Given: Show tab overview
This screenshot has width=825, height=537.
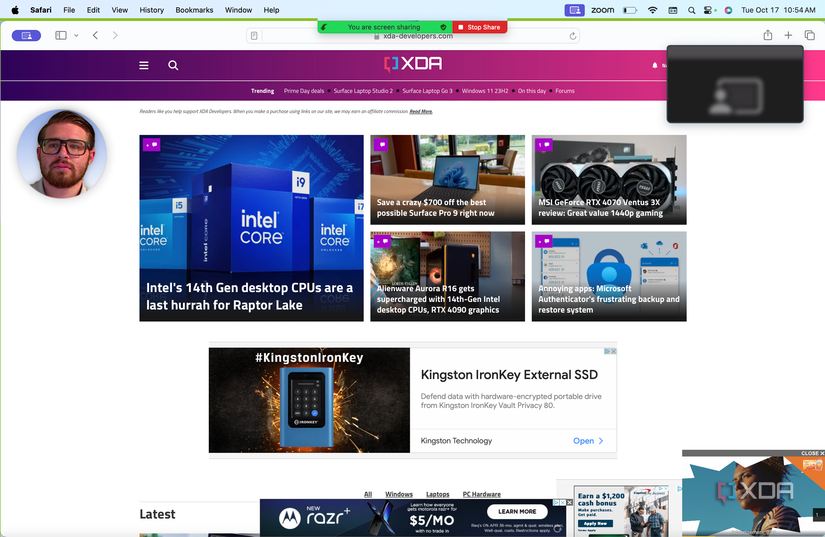Looking at the screenshot, I should tap(809, 35).
